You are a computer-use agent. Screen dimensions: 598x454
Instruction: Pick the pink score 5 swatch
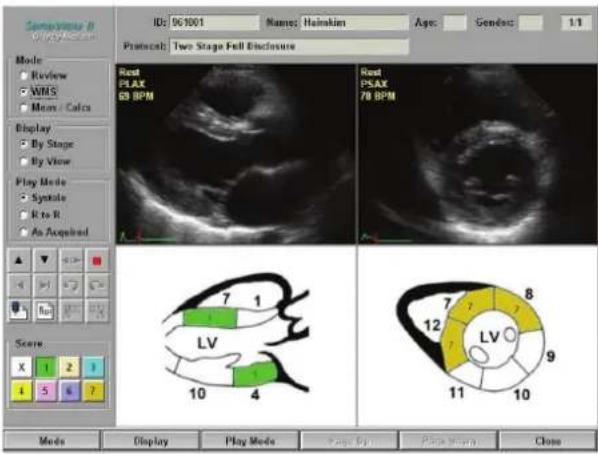(x=46, y=391)
